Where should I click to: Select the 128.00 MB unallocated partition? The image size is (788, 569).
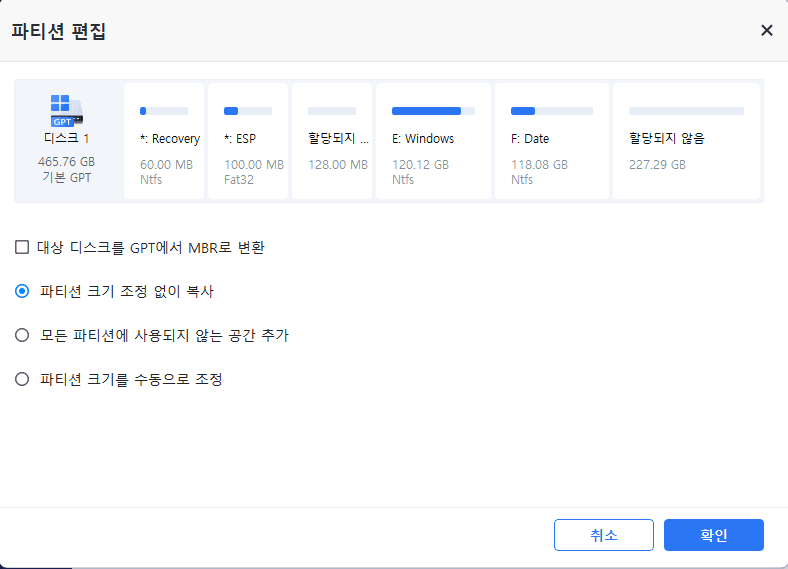pyautogui.click(x=332, y=141)
